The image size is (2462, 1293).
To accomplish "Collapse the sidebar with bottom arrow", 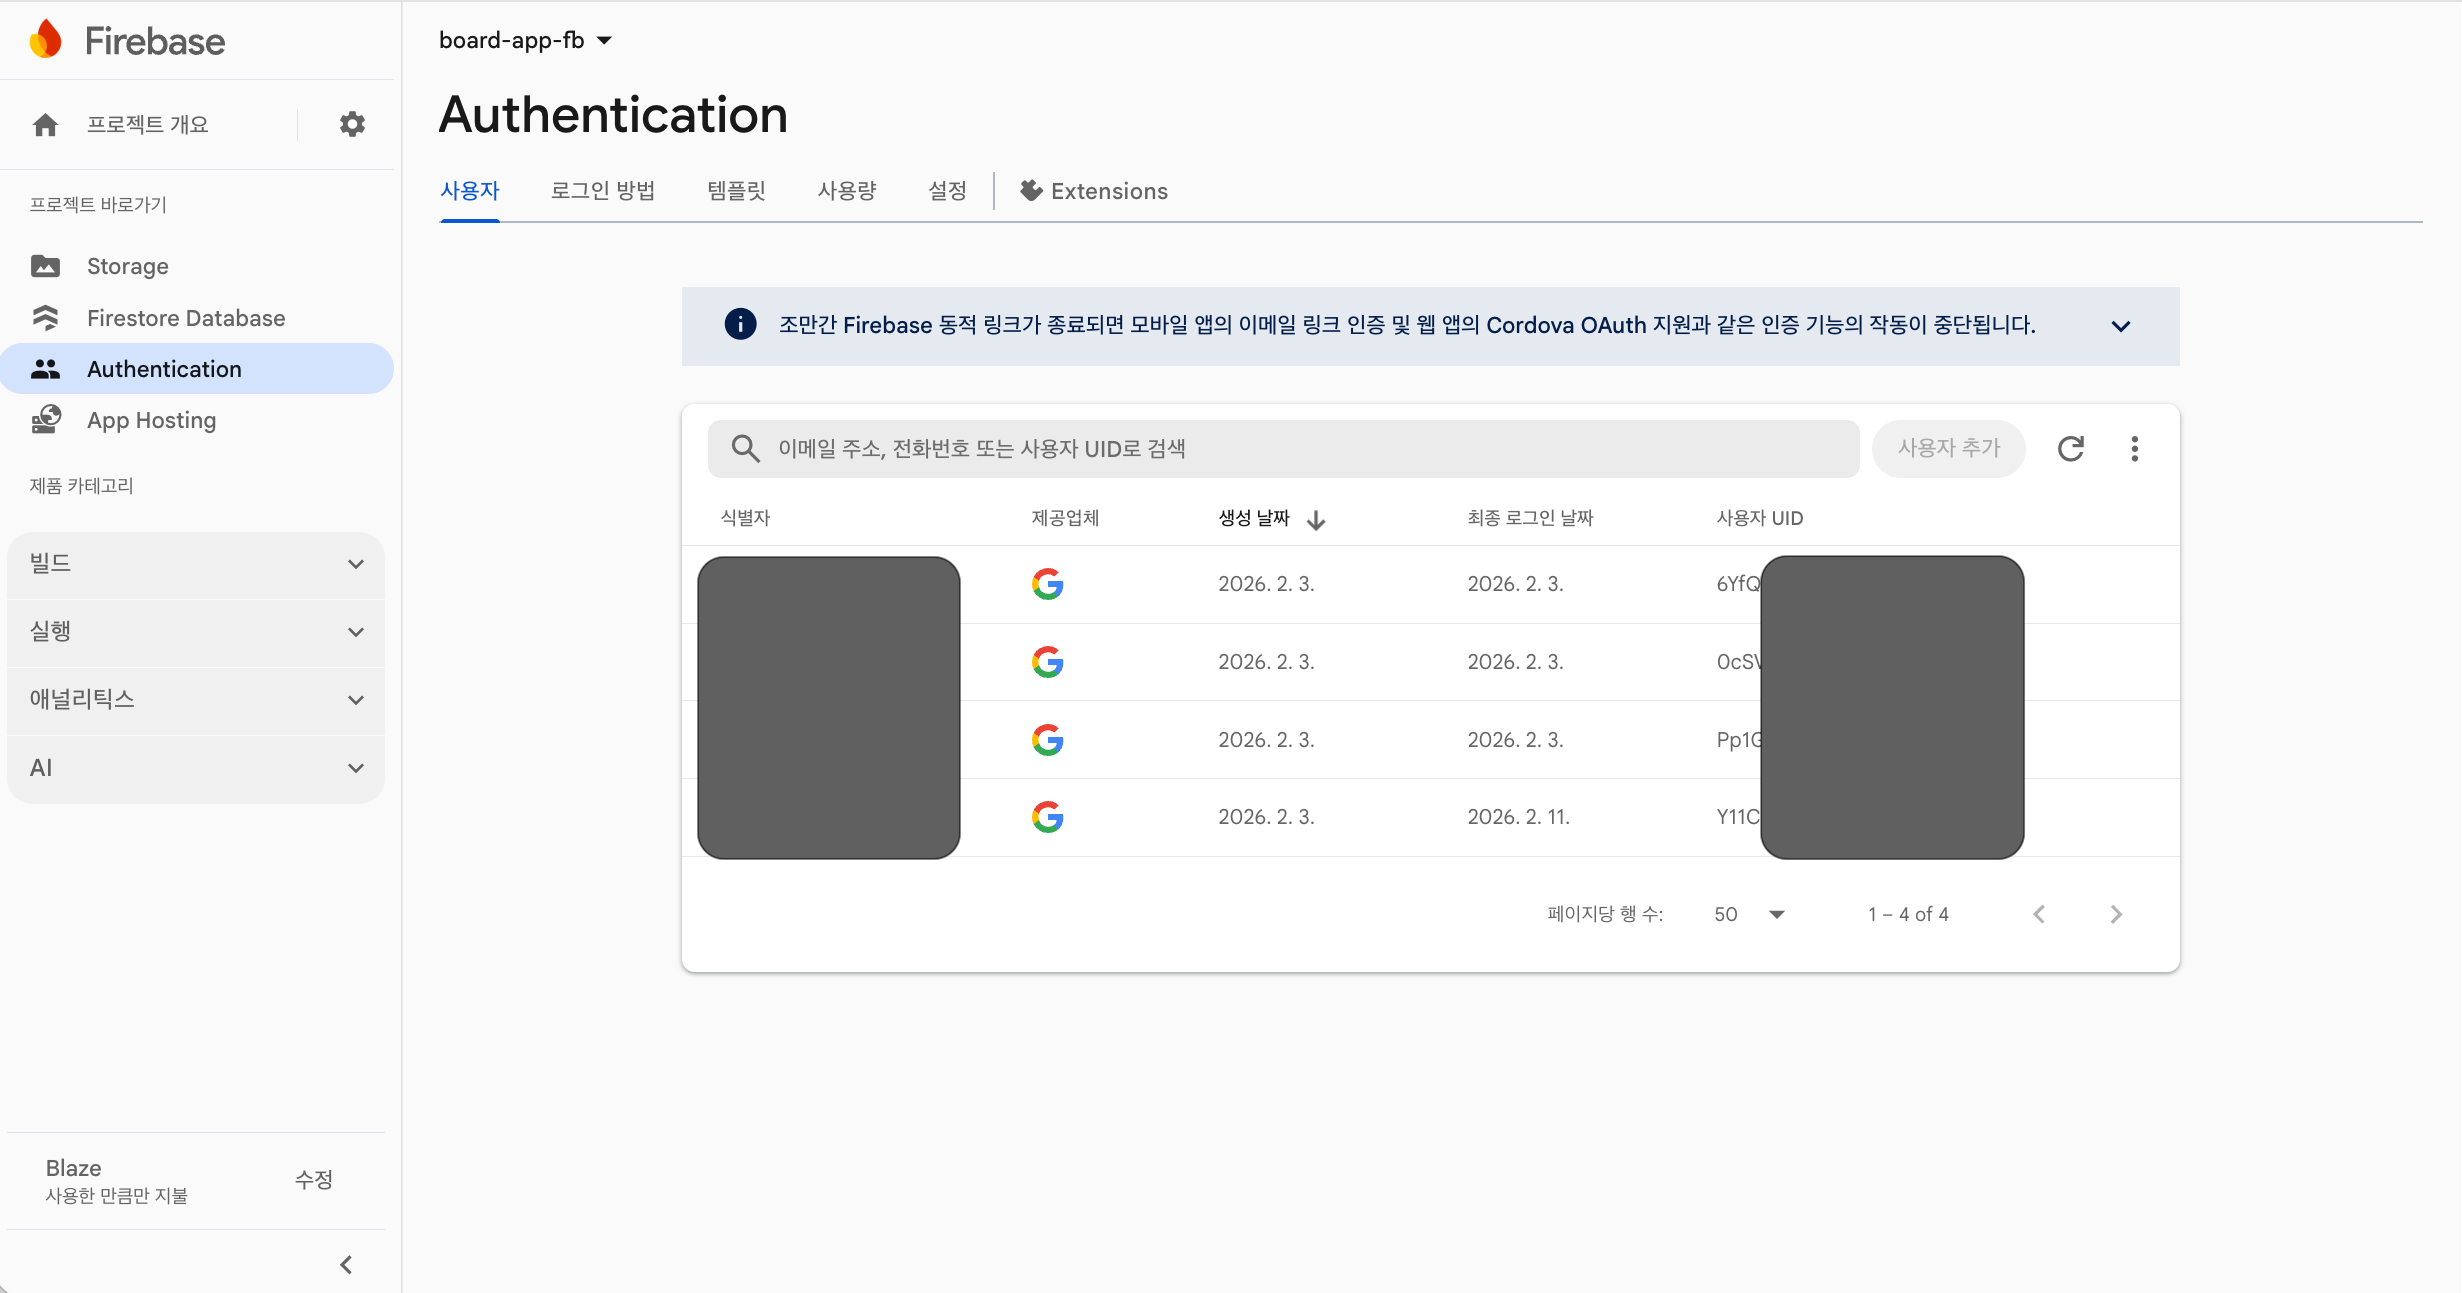I will [346, 1264].
